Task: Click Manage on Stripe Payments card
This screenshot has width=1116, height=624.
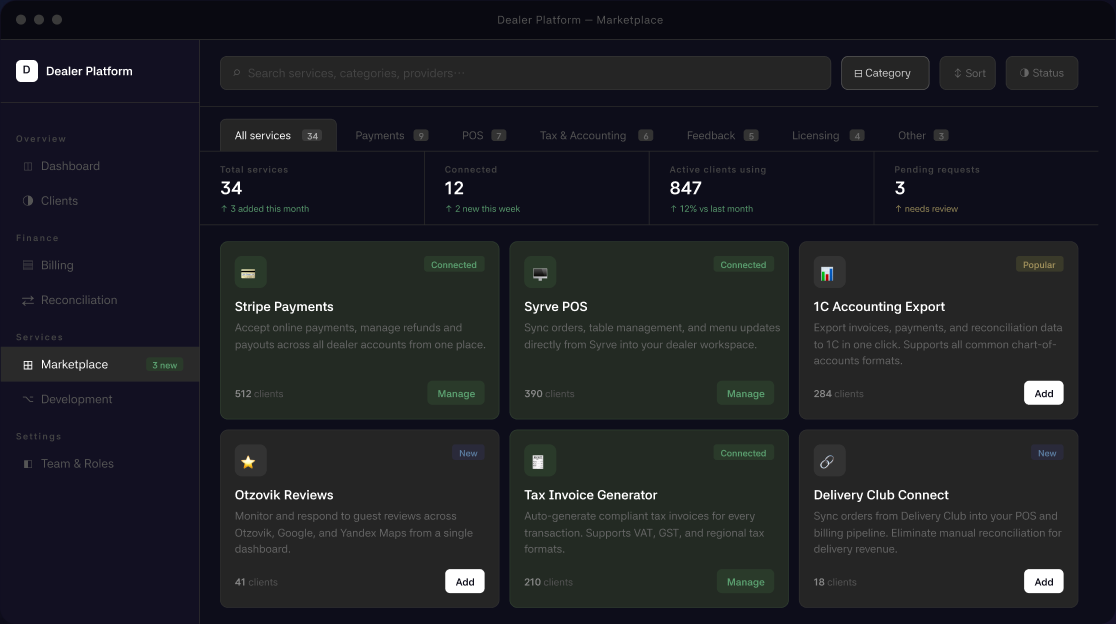Action: click(x=456, y=393)
